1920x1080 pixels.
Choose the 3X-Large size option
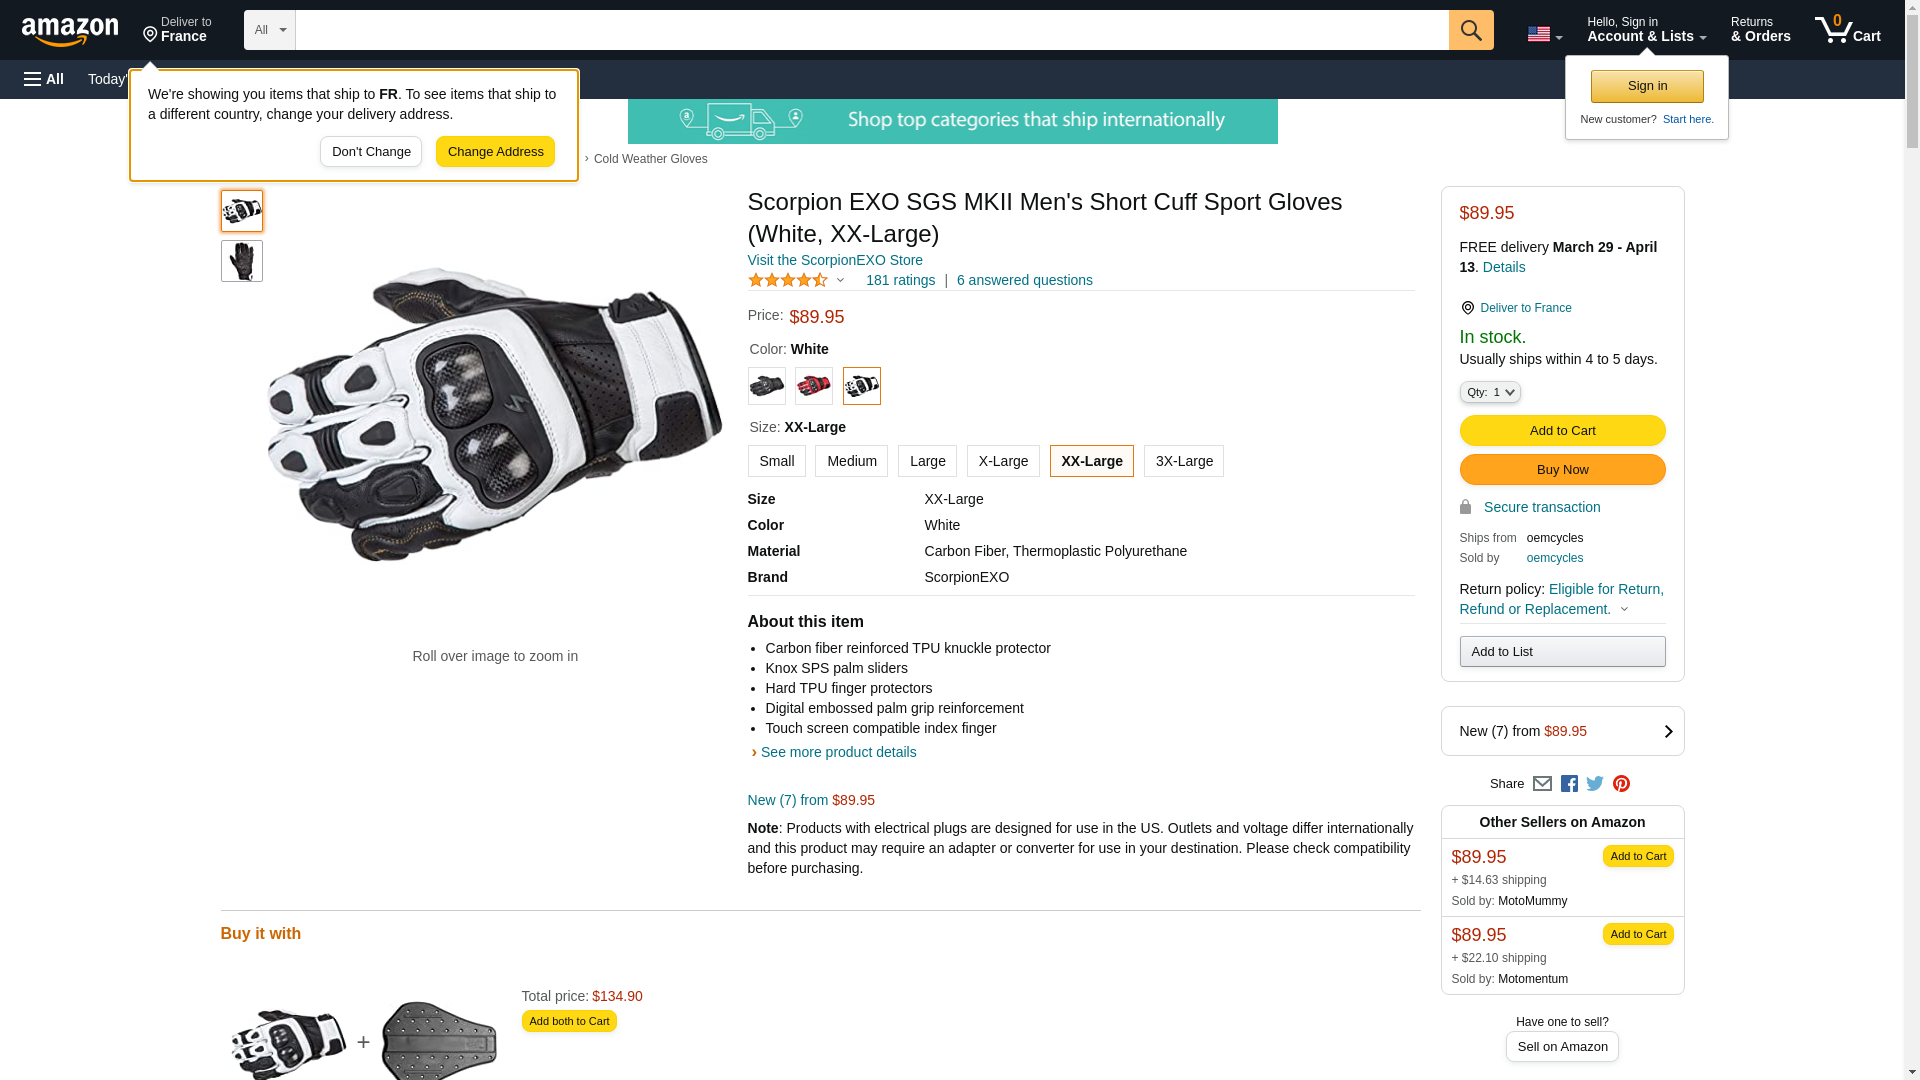pyautogui.click(x=1183, y=461)
